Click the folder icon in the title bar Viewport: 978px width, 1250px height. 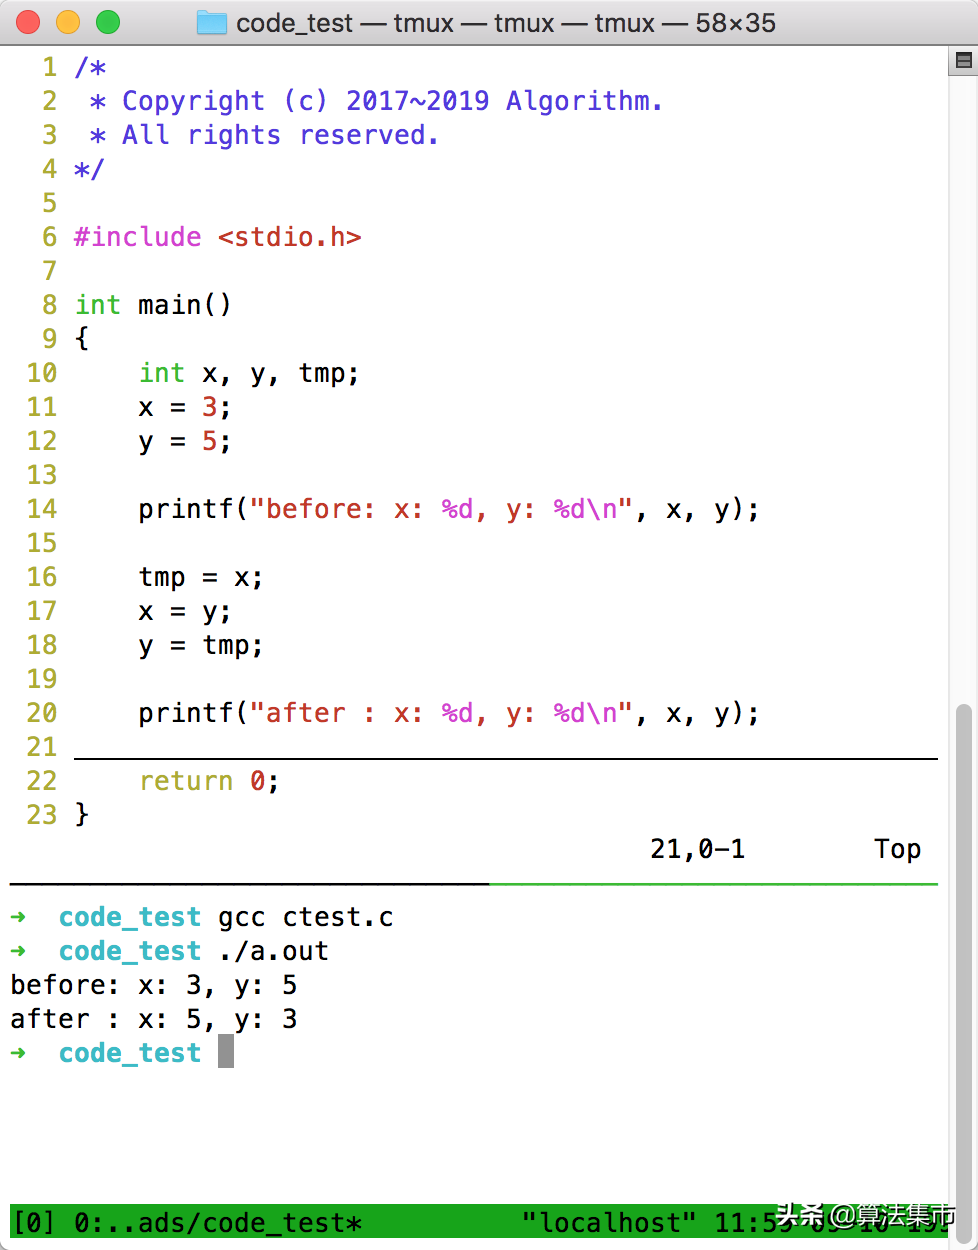pyautogui.click(x=212, y=22)
